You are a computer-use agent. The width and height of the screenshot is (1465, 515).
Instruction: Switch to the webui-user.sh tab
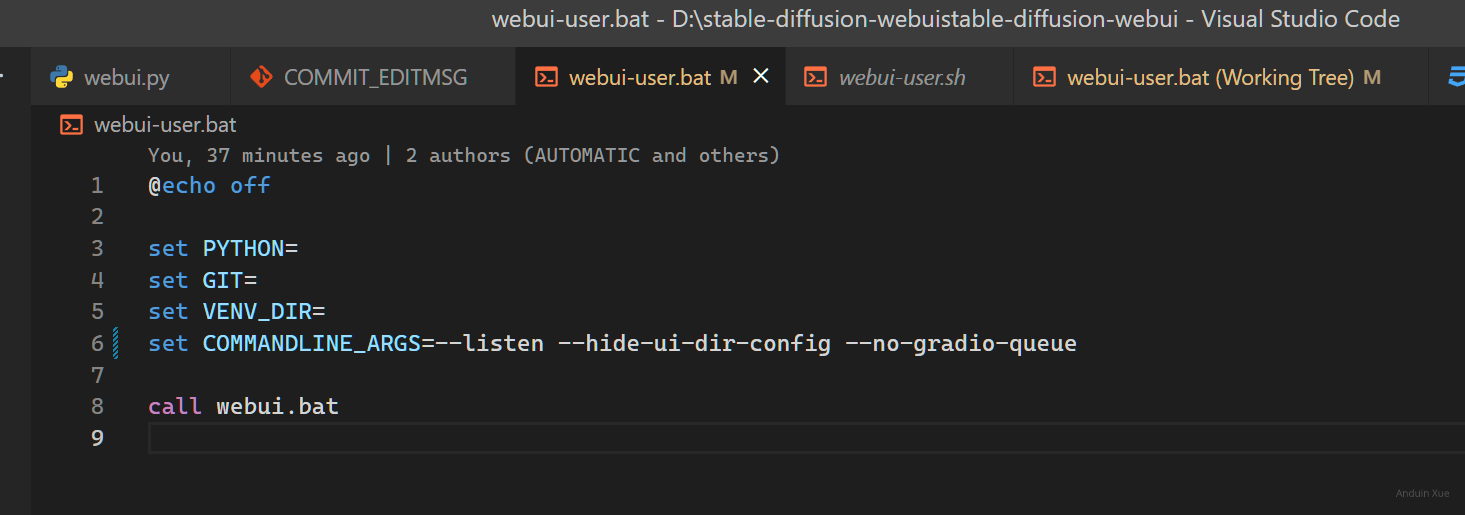901,78
